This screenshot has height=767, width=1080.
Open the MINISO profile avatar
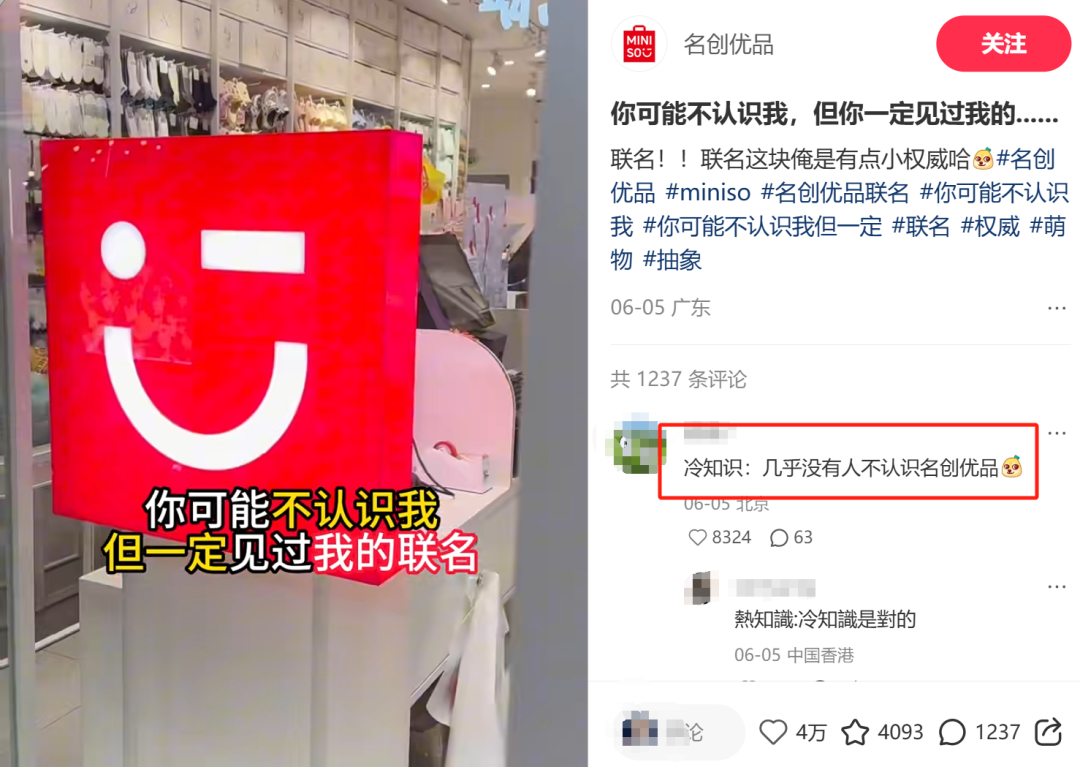click(x=638, y=45)
